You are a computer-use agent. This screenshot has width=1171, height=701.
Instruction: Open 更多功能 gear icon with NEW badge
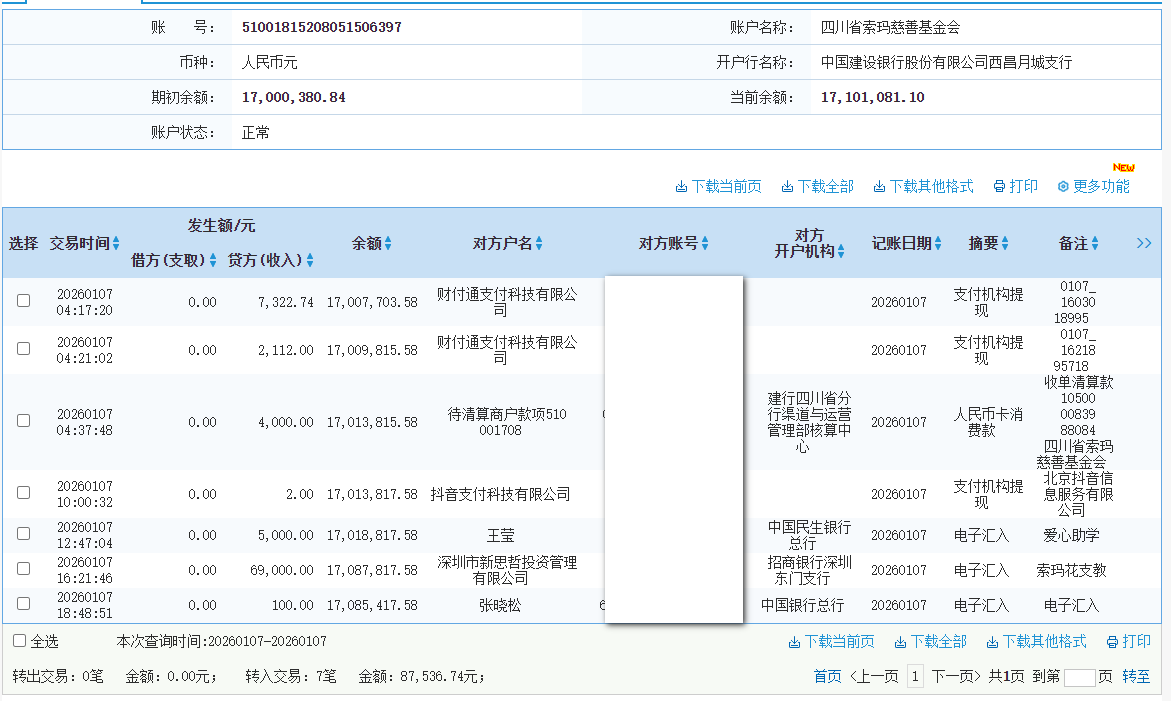tap(1062, 185)
